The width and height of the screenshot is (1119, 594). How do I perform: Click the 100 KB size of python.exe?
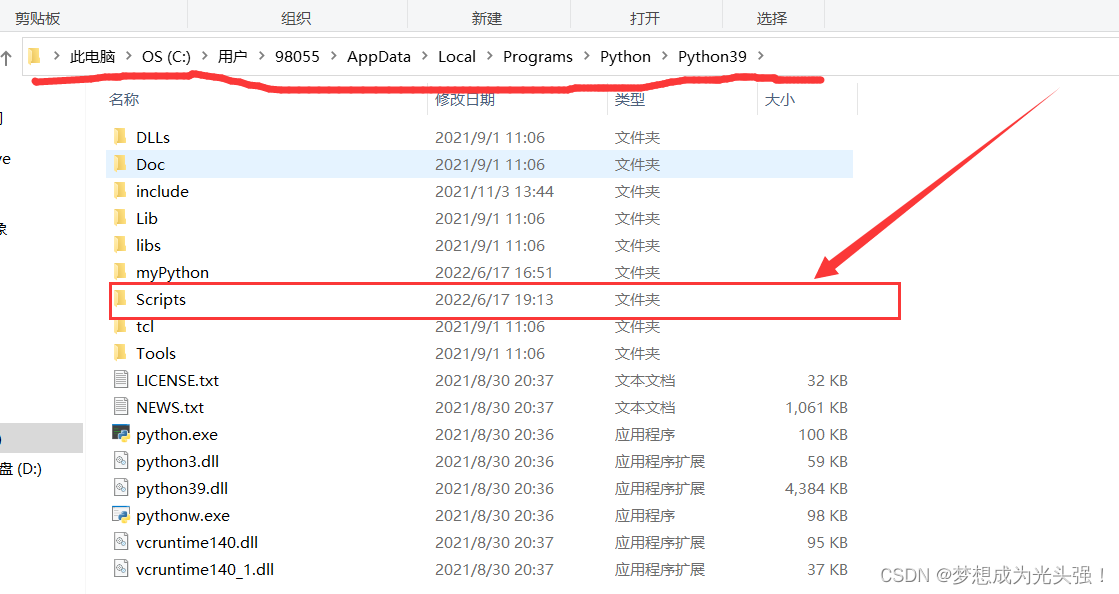[x=823, y=435]
